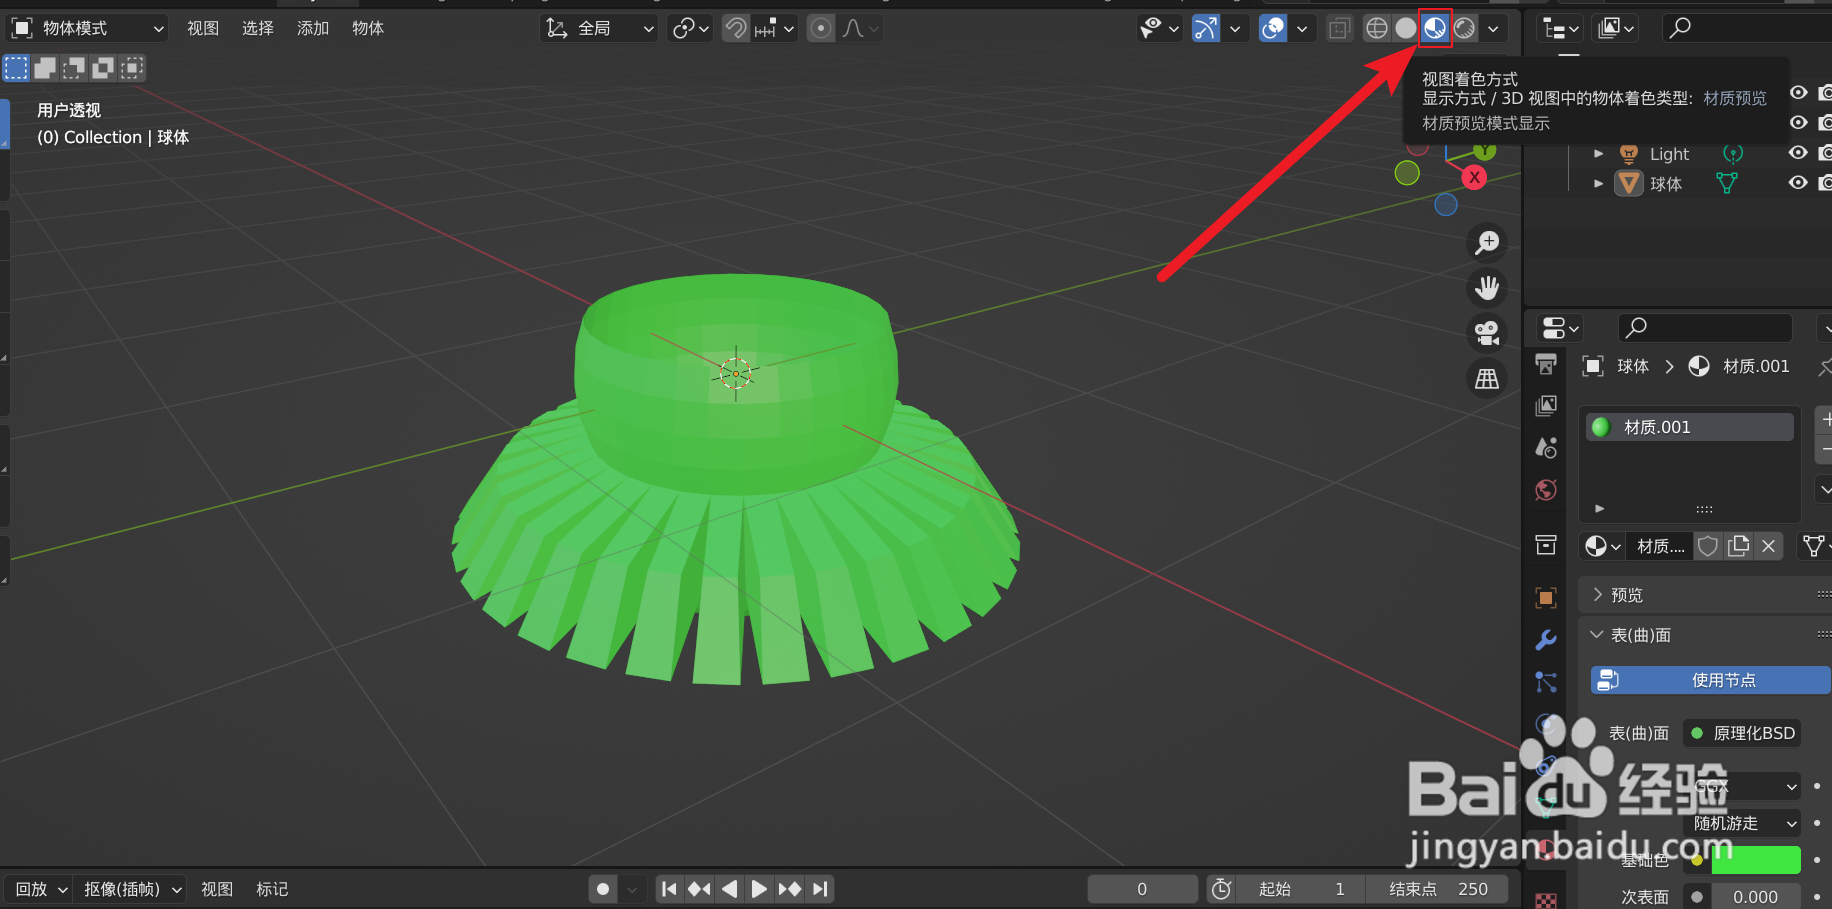Toggle camera view gizmo
1832x909 pixels.
1487,333
